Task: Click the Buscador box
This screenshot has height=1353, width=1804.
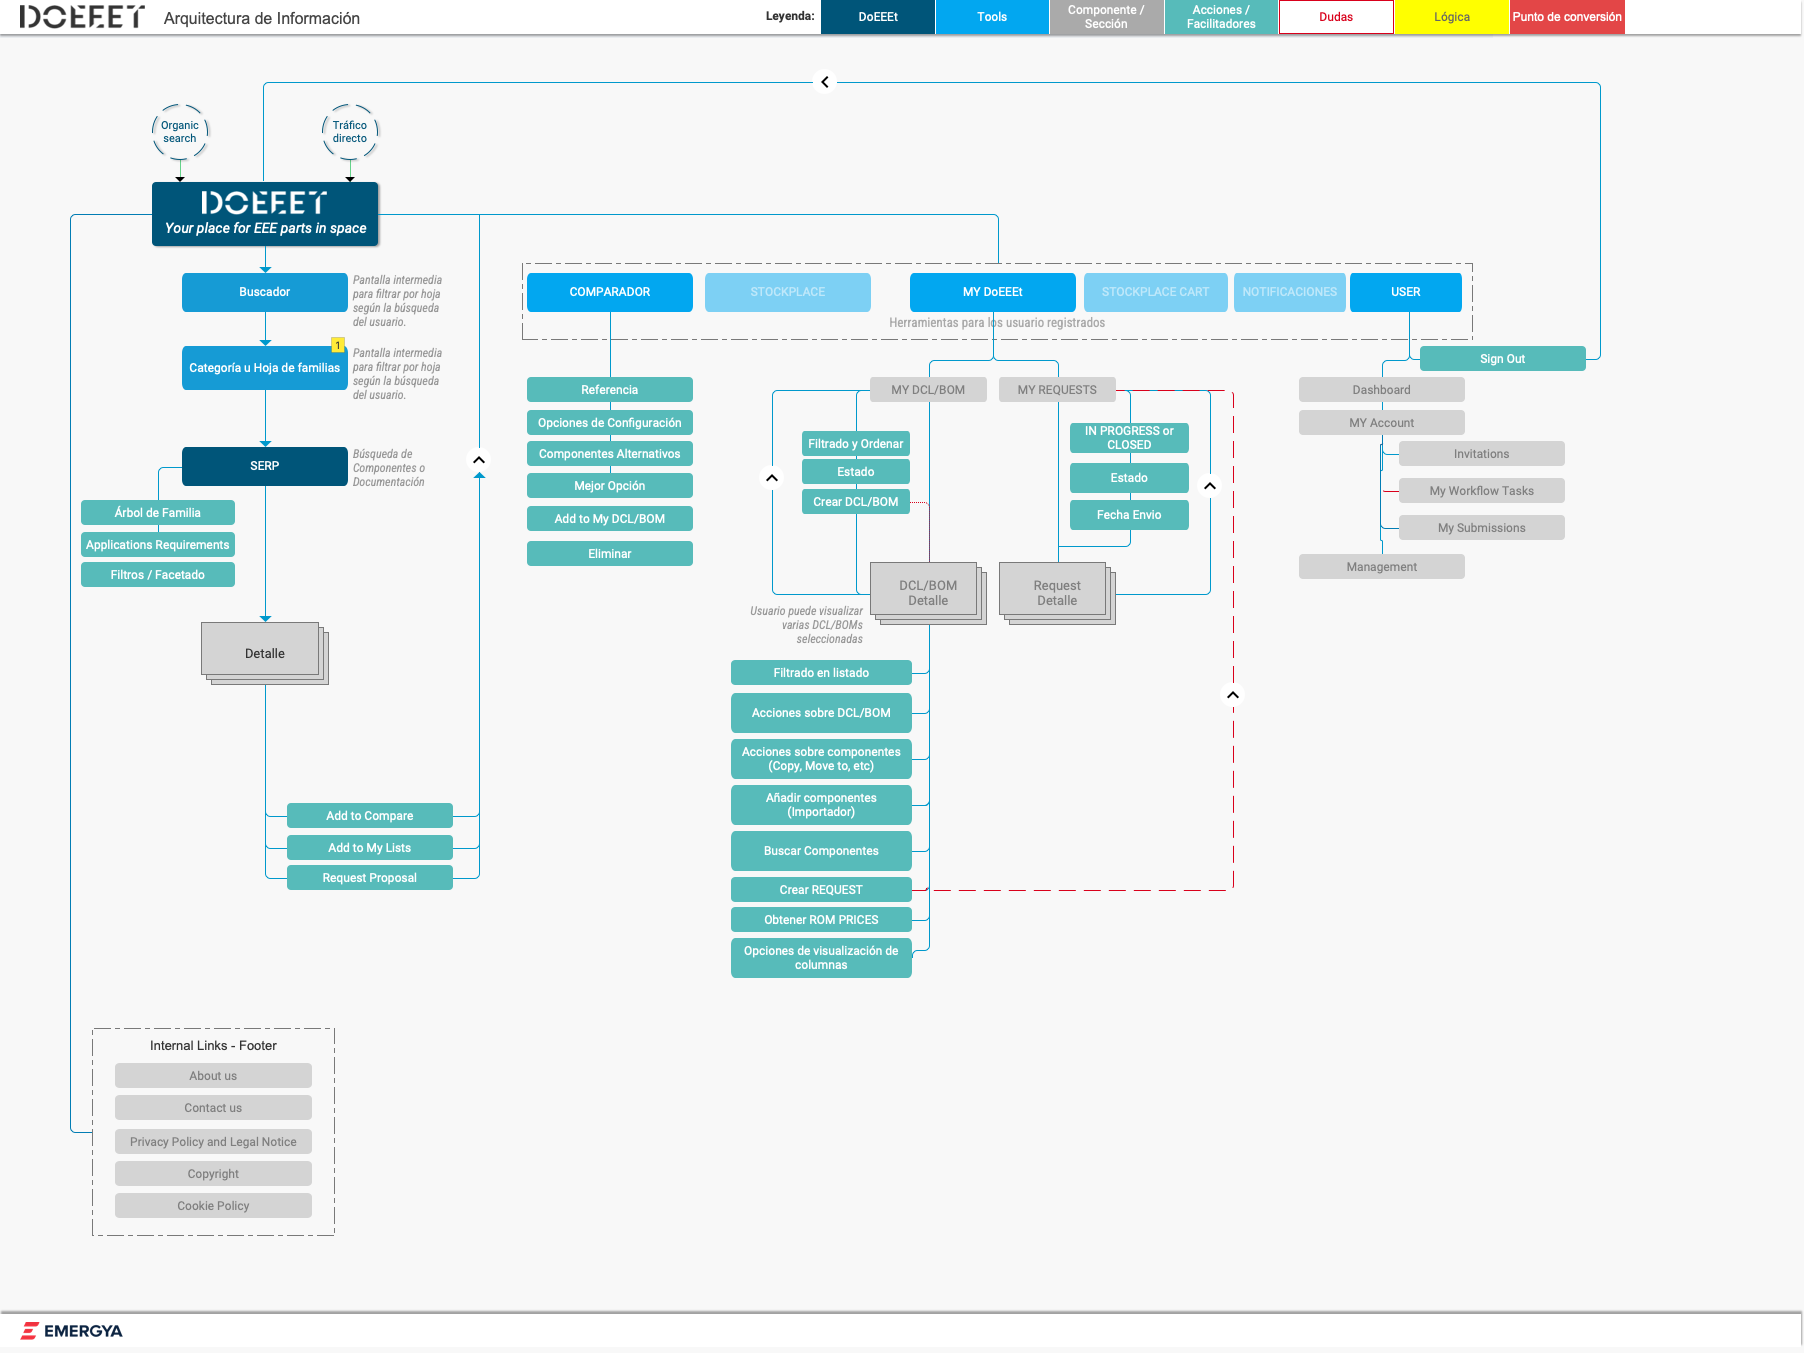Action: 265,292
